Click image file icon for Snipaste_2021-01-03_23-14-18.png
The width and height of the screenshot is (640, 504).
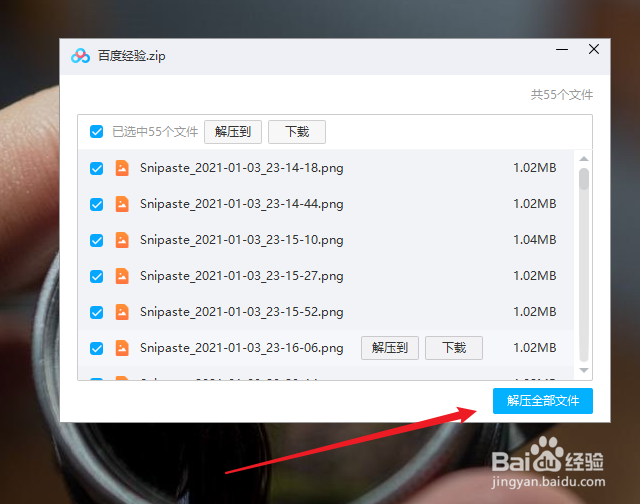(122, 168)
